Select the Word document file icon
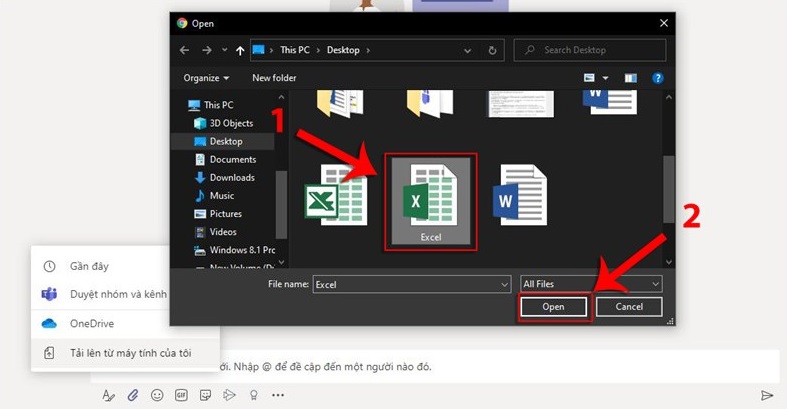This screenshot has width=787, height=409. coord(520,195)
